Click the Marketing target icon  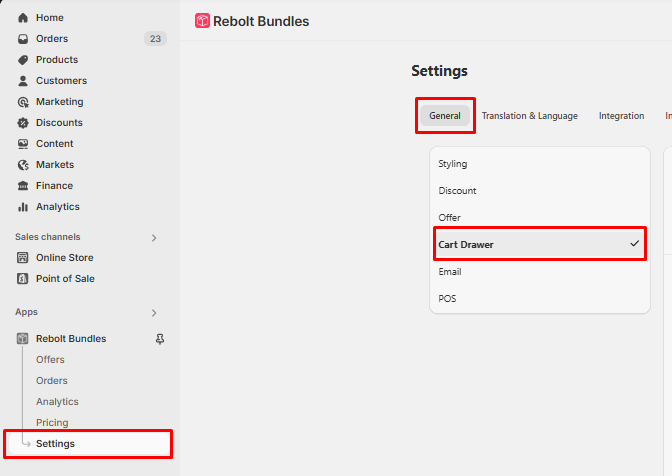23,102
